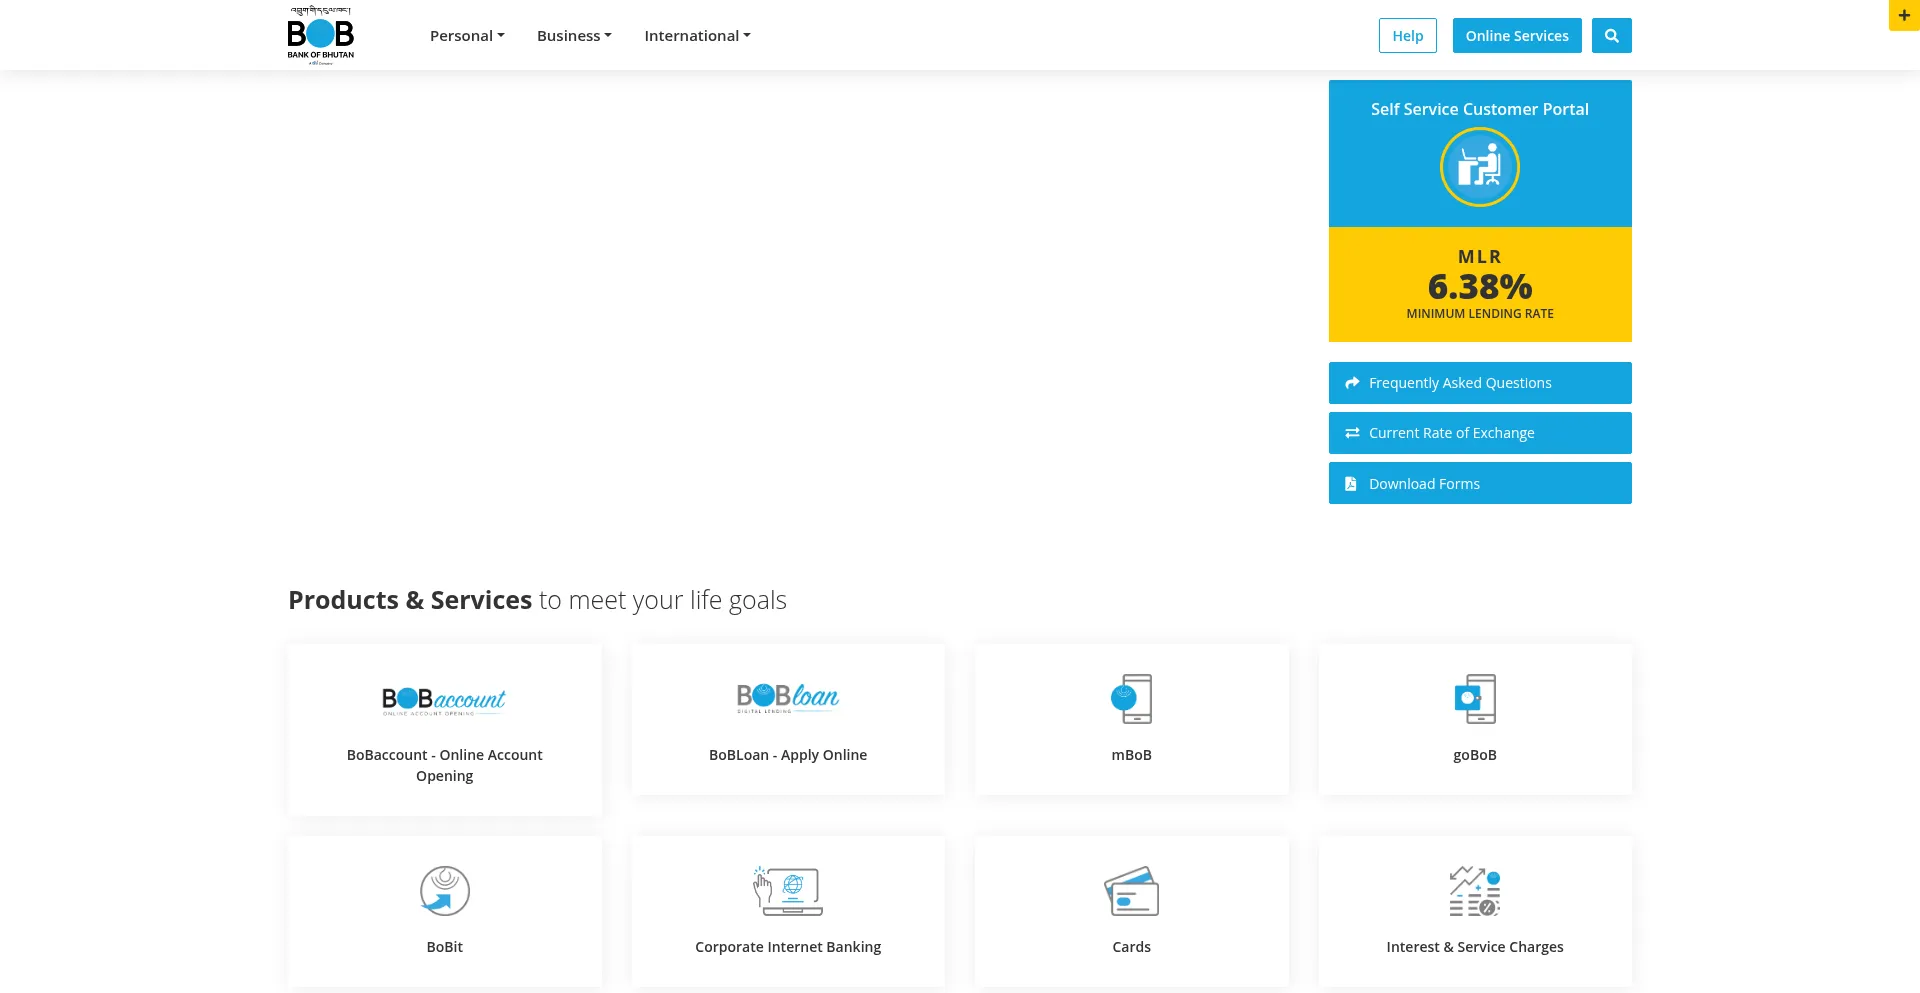Open the search magnifier button
Viewport: 1920px width, 993px height.
tap(1611, 36)
